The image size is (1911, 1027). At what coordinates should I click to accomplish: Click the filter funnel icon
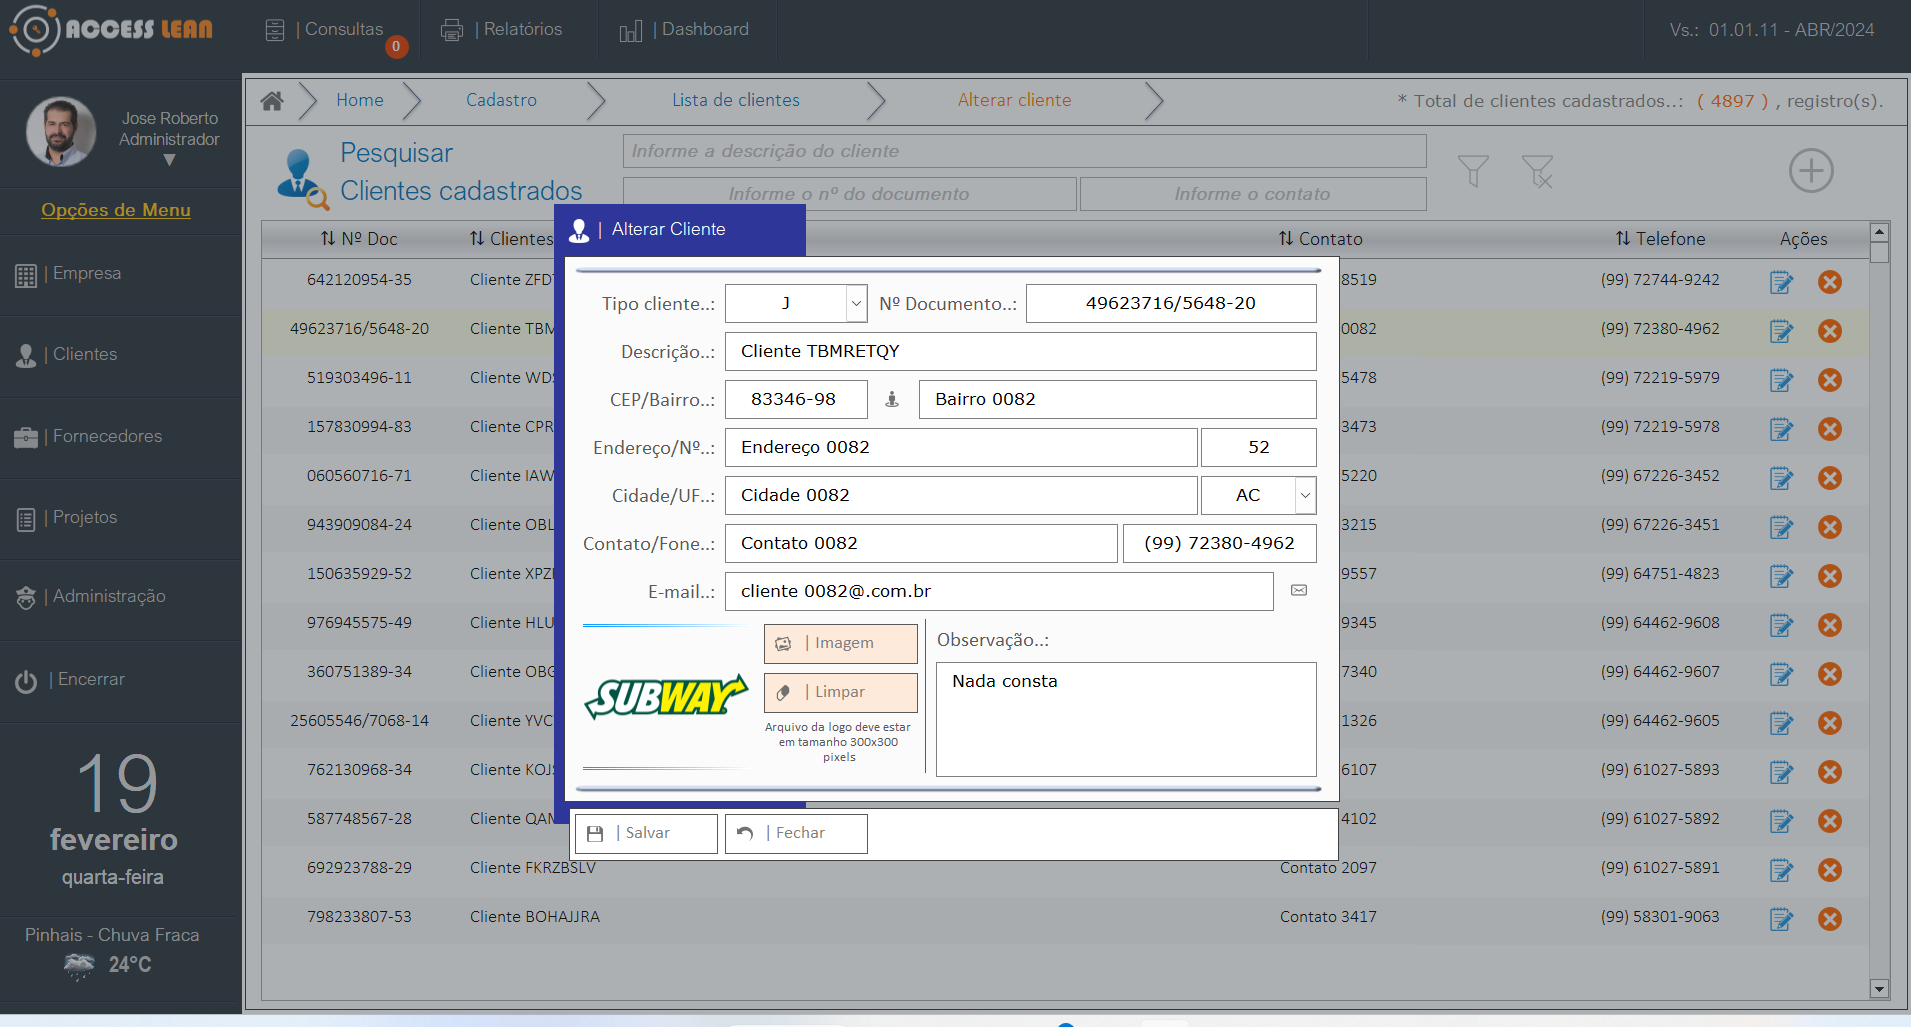tap(1472, 171)
